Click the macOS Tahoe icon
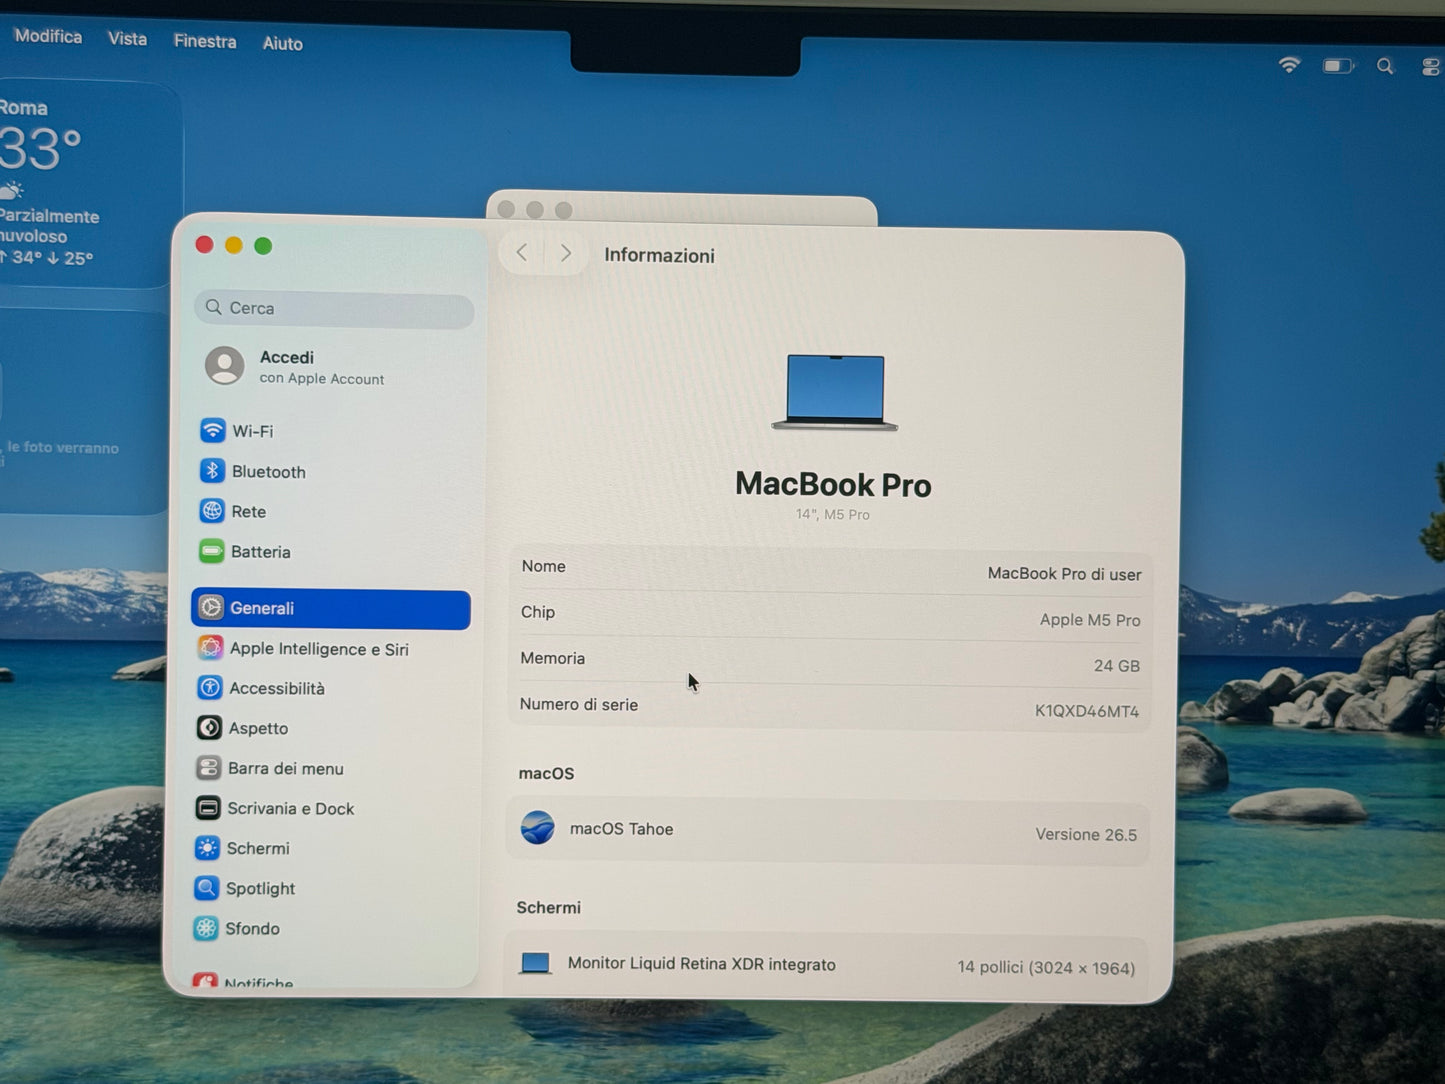This screenshot has width=1445, height=1084. (538, 827)
